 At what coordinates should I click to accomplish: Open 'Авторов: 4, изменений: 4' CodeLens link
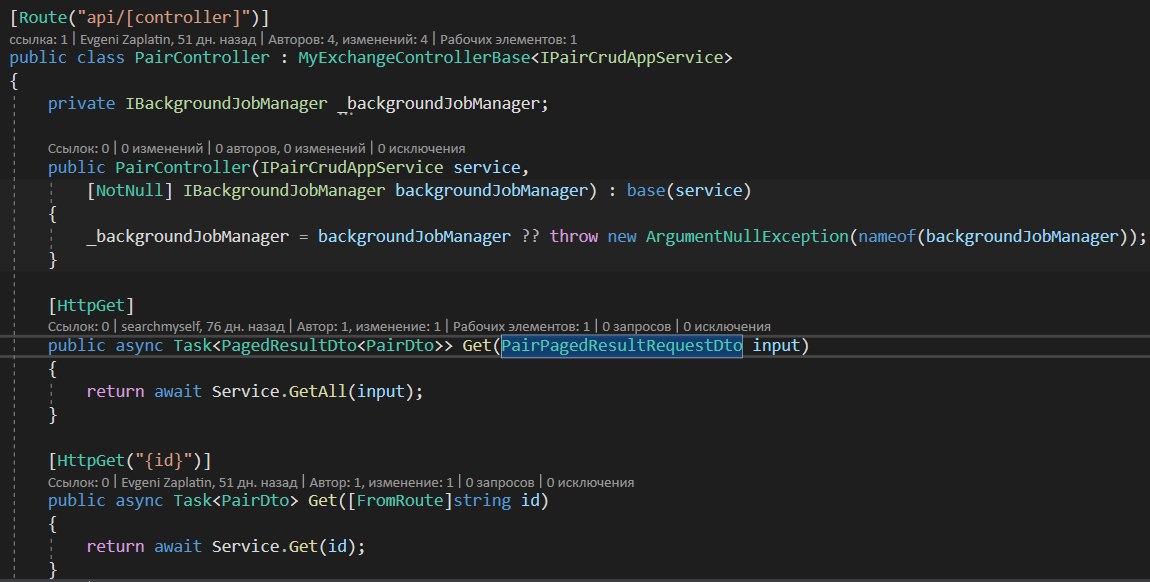pos(348,40)
